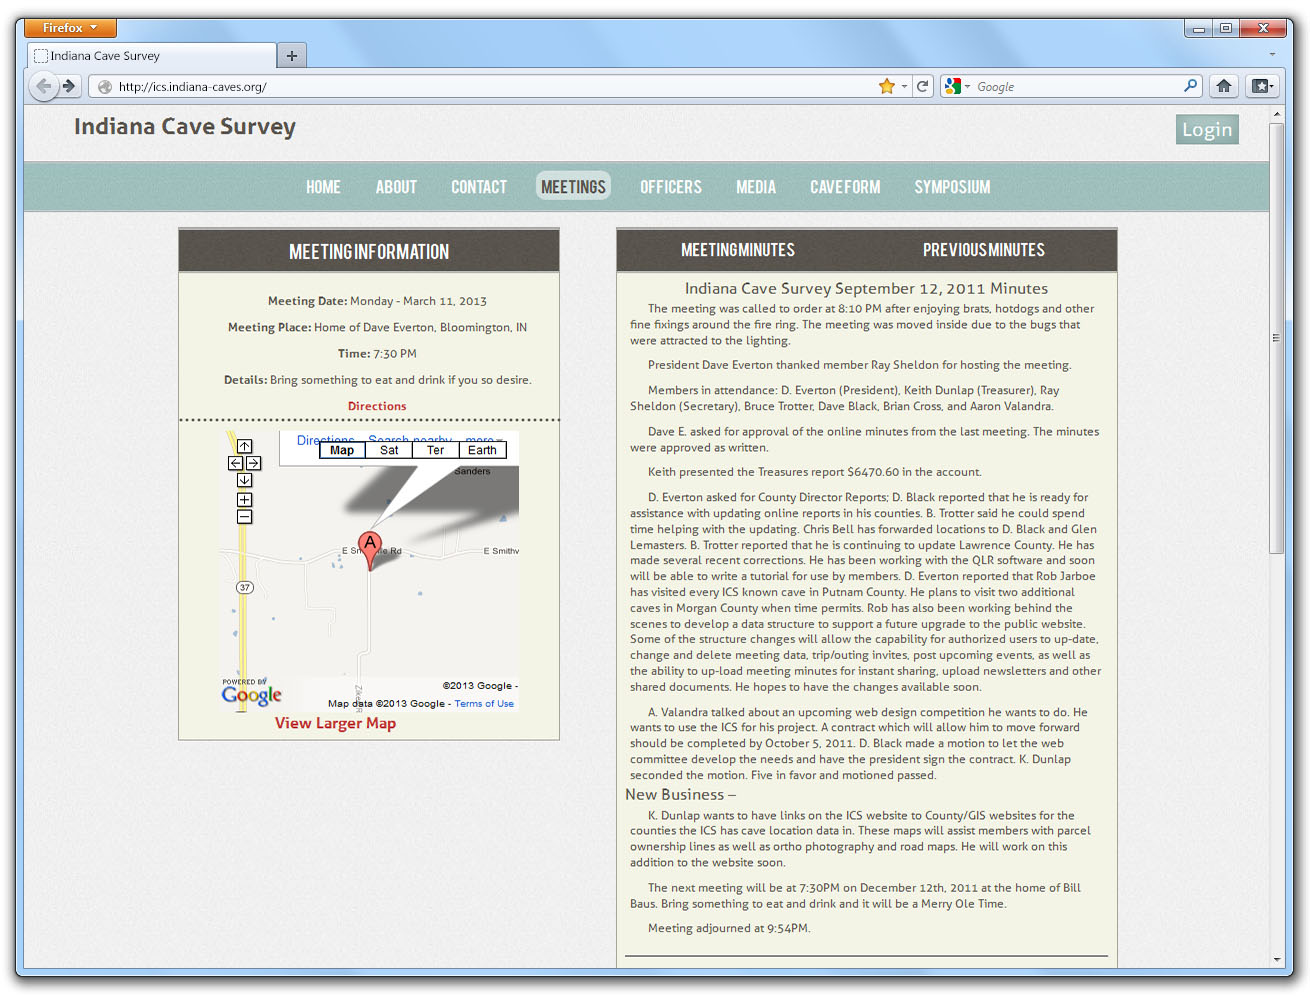Pan the map up arrow

tap(245, 446)
